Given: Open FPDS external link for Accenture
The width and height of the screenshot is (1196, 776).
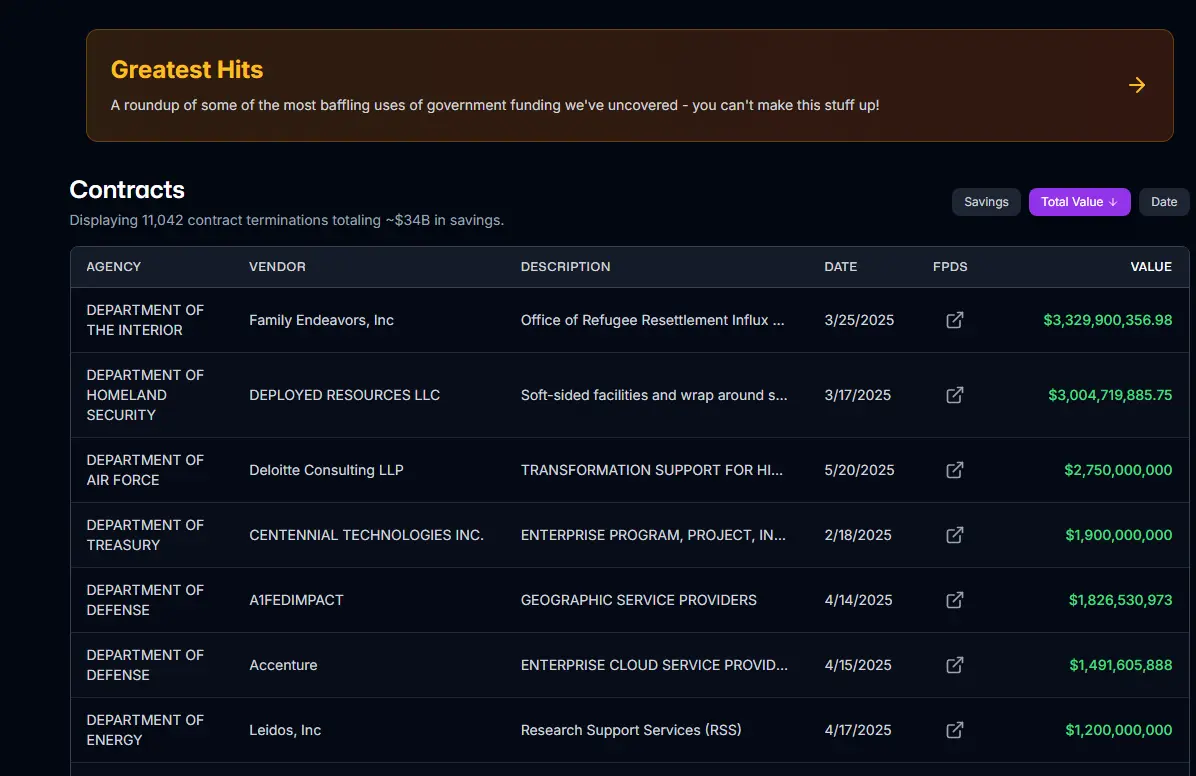Looking at the screenshot, I should tap(955, 665).
